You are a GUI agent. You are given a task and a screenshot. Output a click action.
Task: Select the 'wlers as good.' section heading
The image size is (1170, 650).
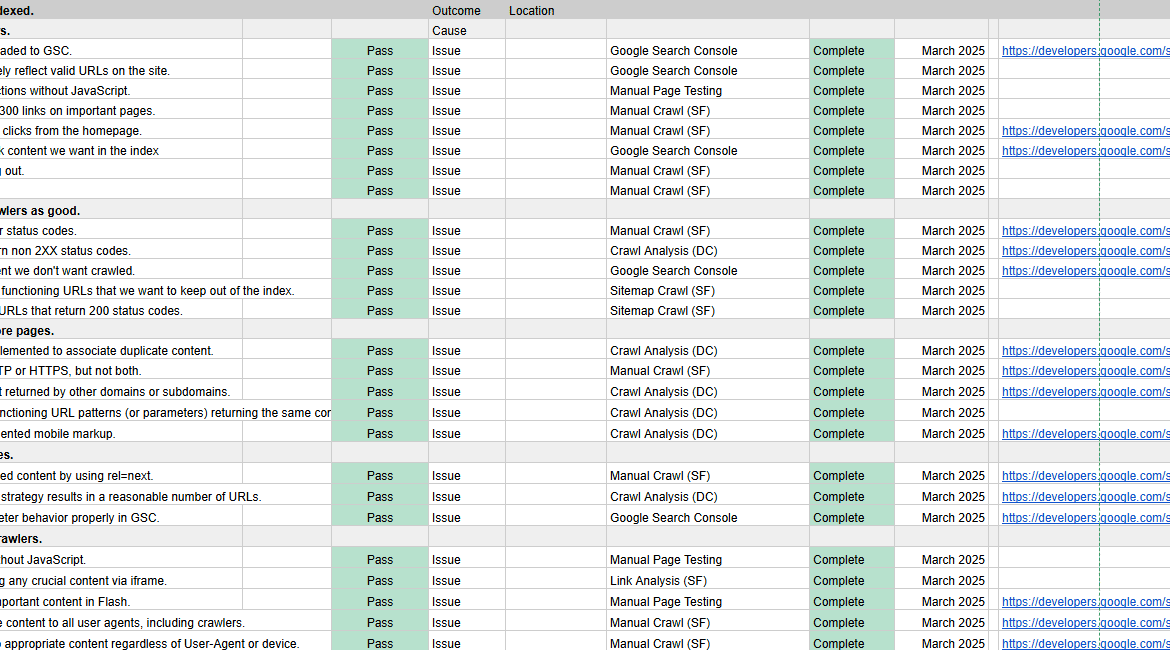tap(121, 210)
